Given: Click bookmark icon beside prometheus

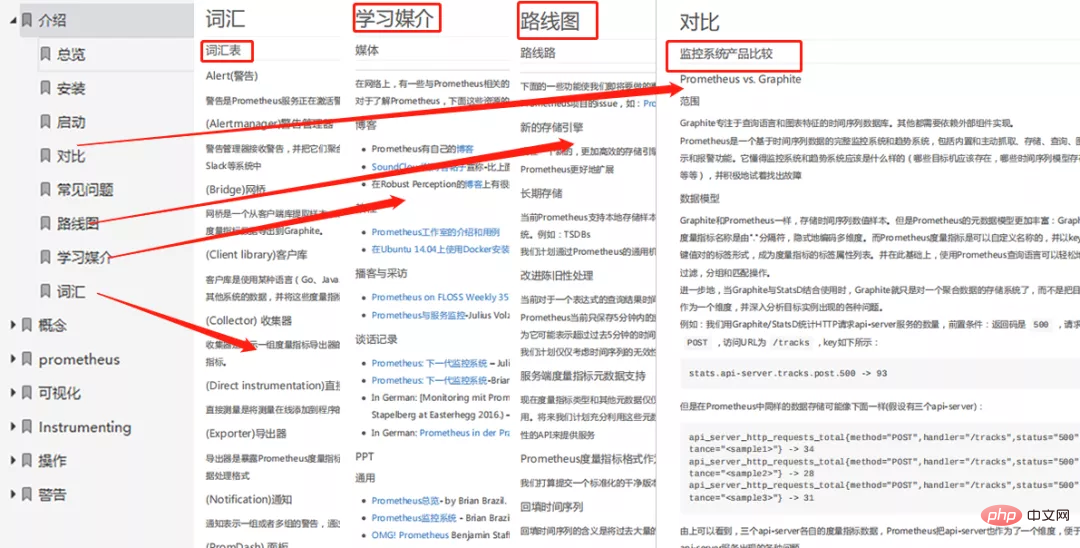Looking at the screenshot, I should pyautogui.click(x=27, y=359).
